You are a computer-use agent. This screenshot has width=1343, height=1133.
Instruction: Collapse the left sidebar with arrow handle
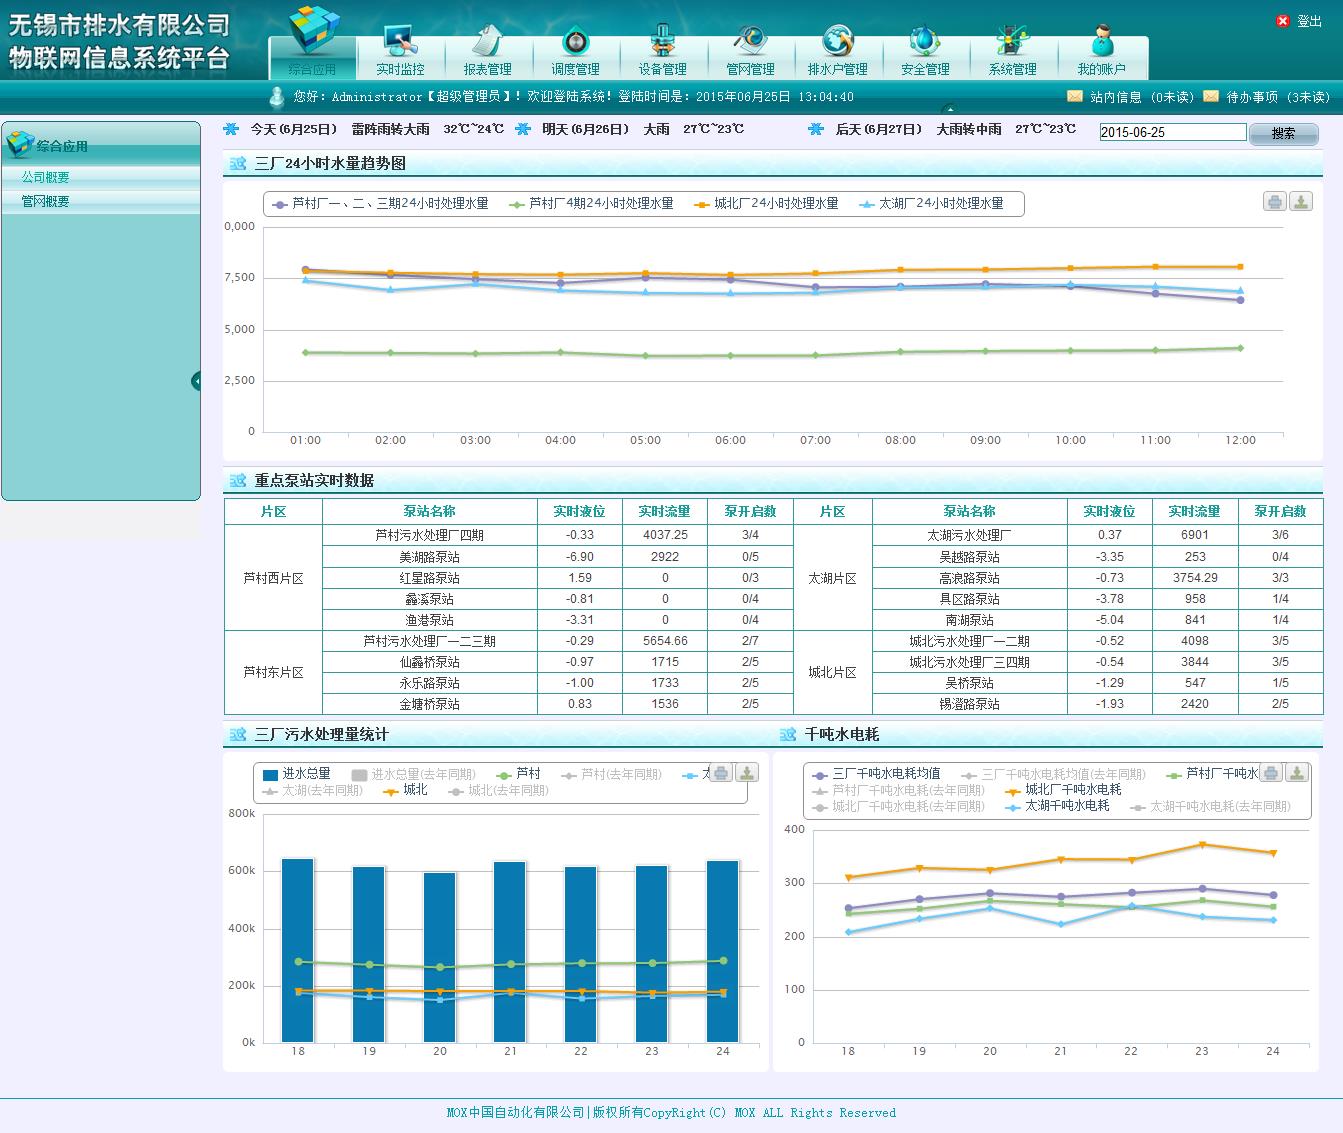[x=196, y=380]
